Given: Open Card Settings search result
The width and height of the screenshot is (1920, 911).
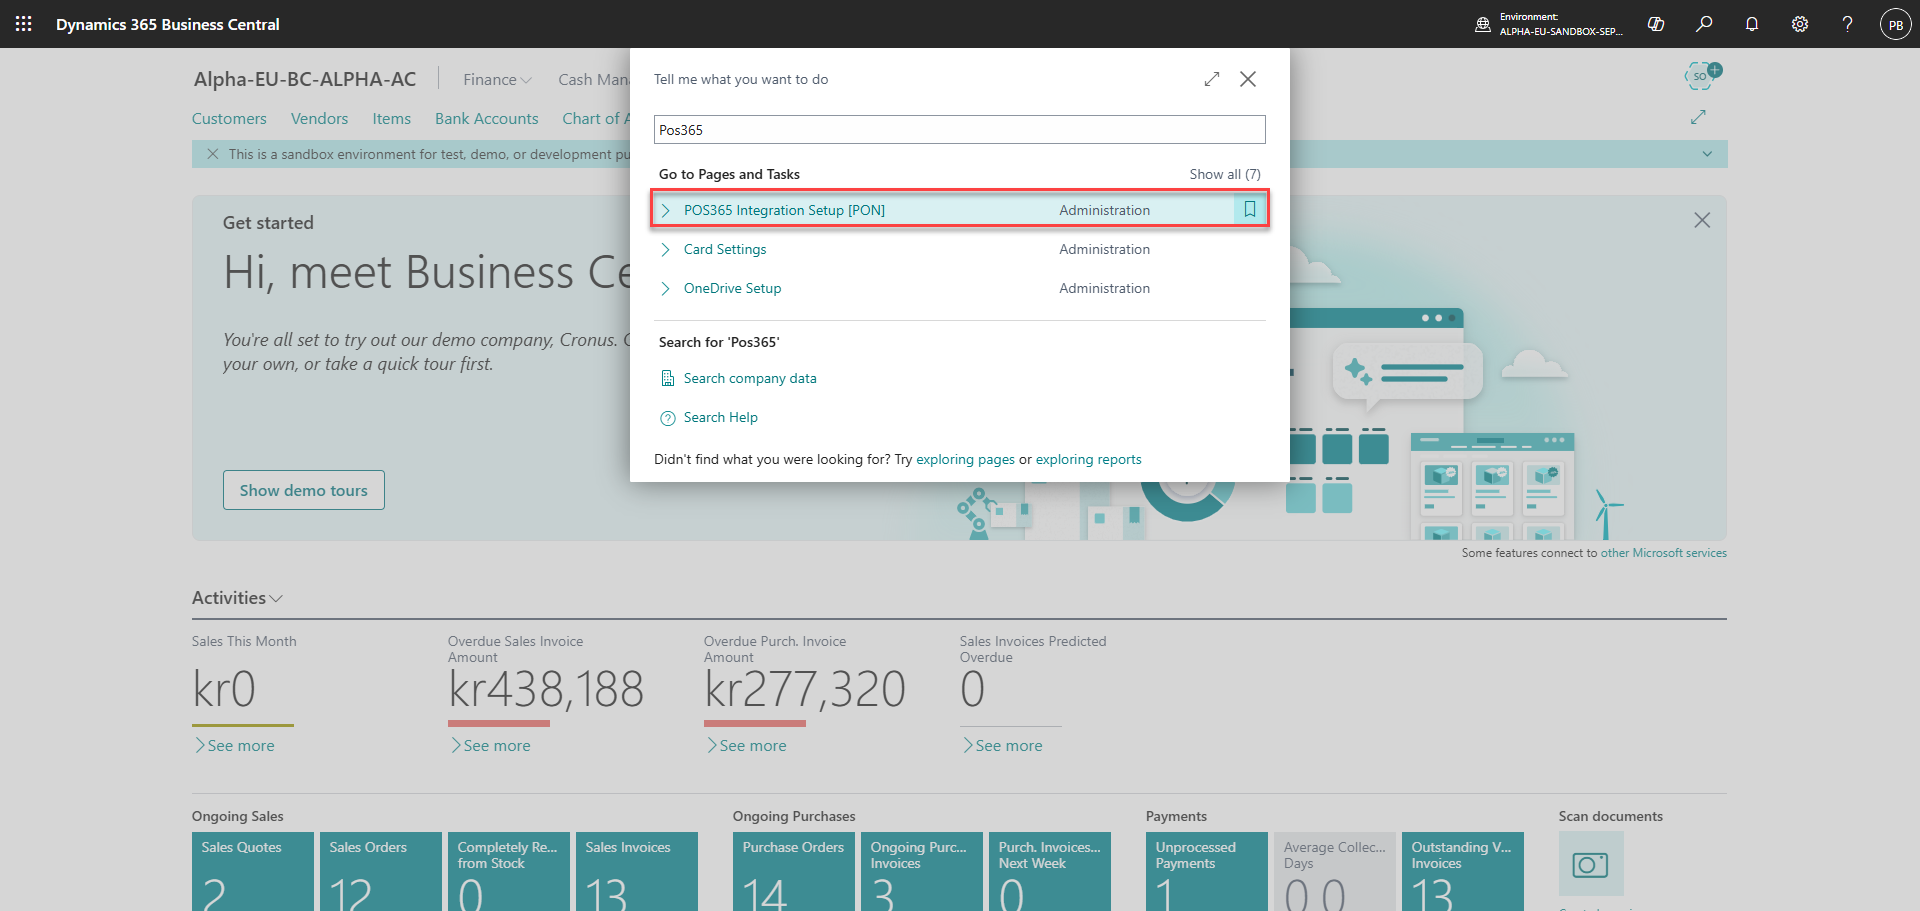Looking at the screenshot, I should point(725,249).
